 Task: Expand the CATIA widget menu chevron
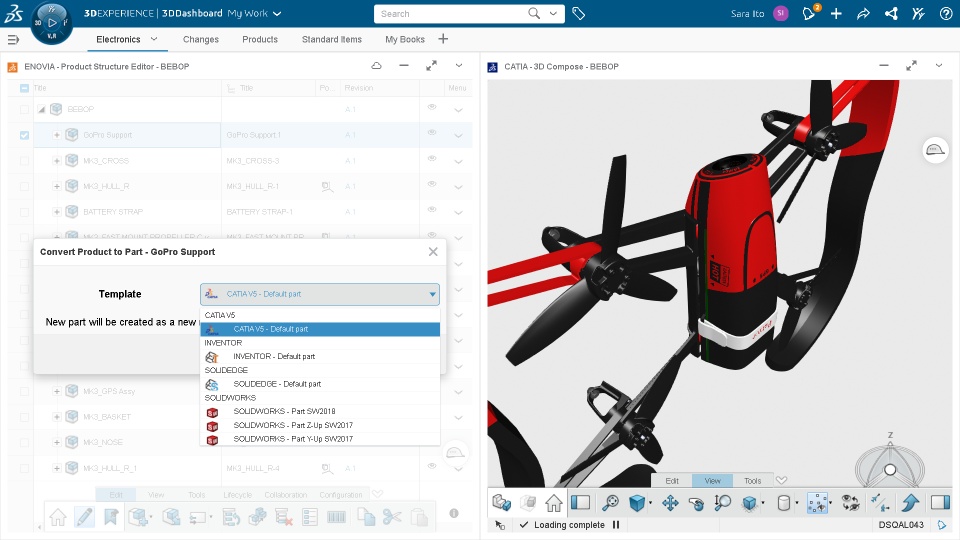point(939,66)
